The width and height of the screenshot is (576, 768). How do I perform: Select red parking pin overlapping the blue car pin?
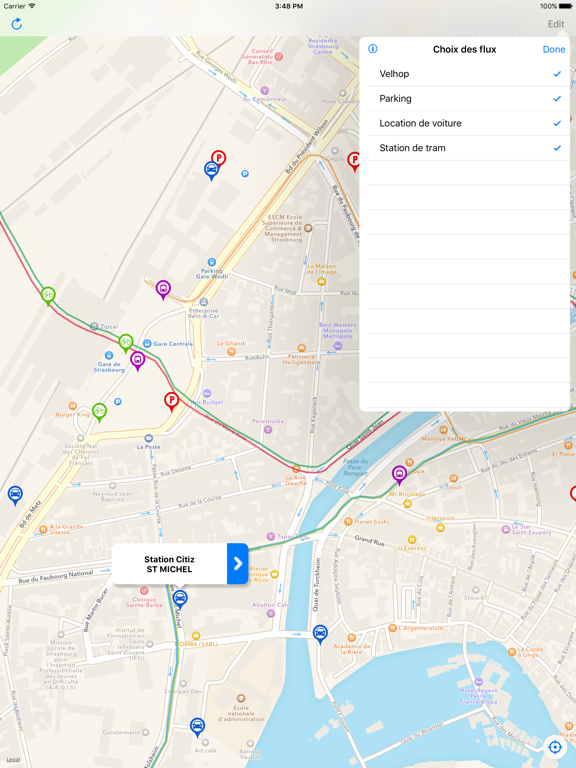[218, 160]
